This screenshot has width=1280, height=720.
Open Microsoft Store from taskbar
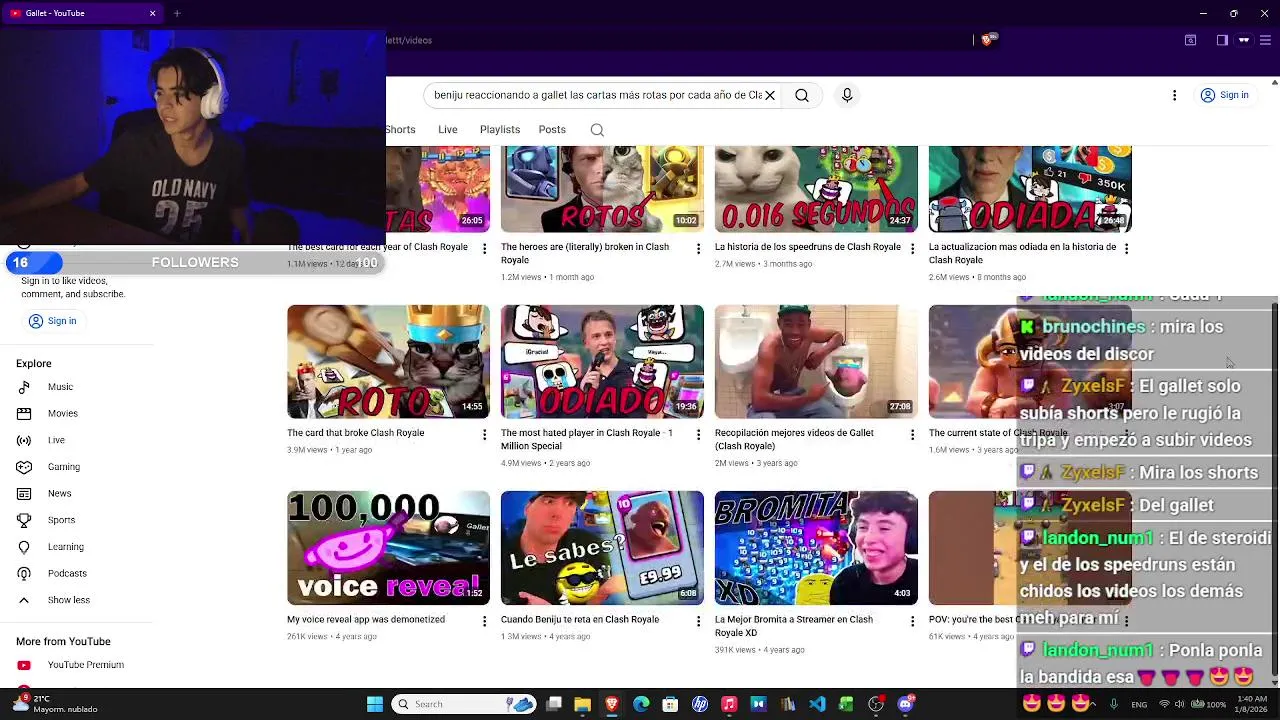[670, 704]
